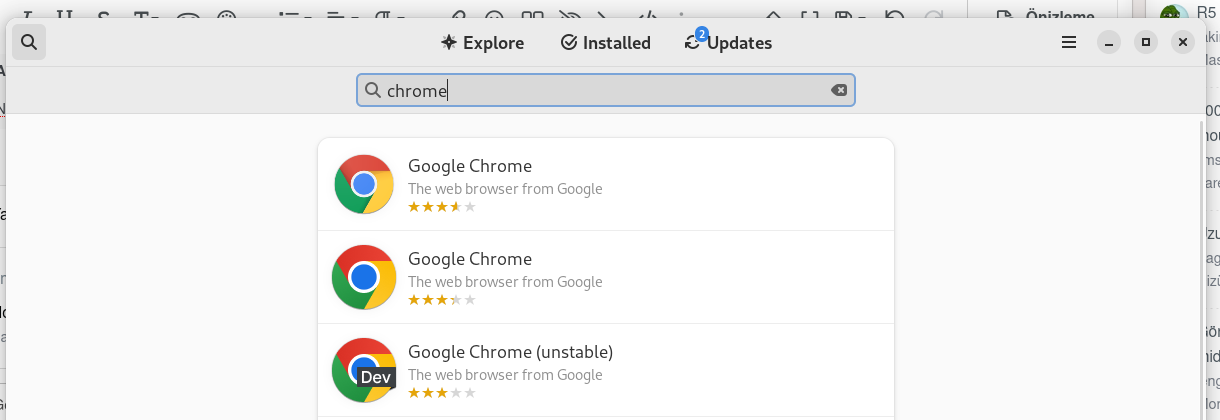This screenshot has height=420, width=1220.
Task: Open the second Google Chrome result title
Action: click(469, 259)
